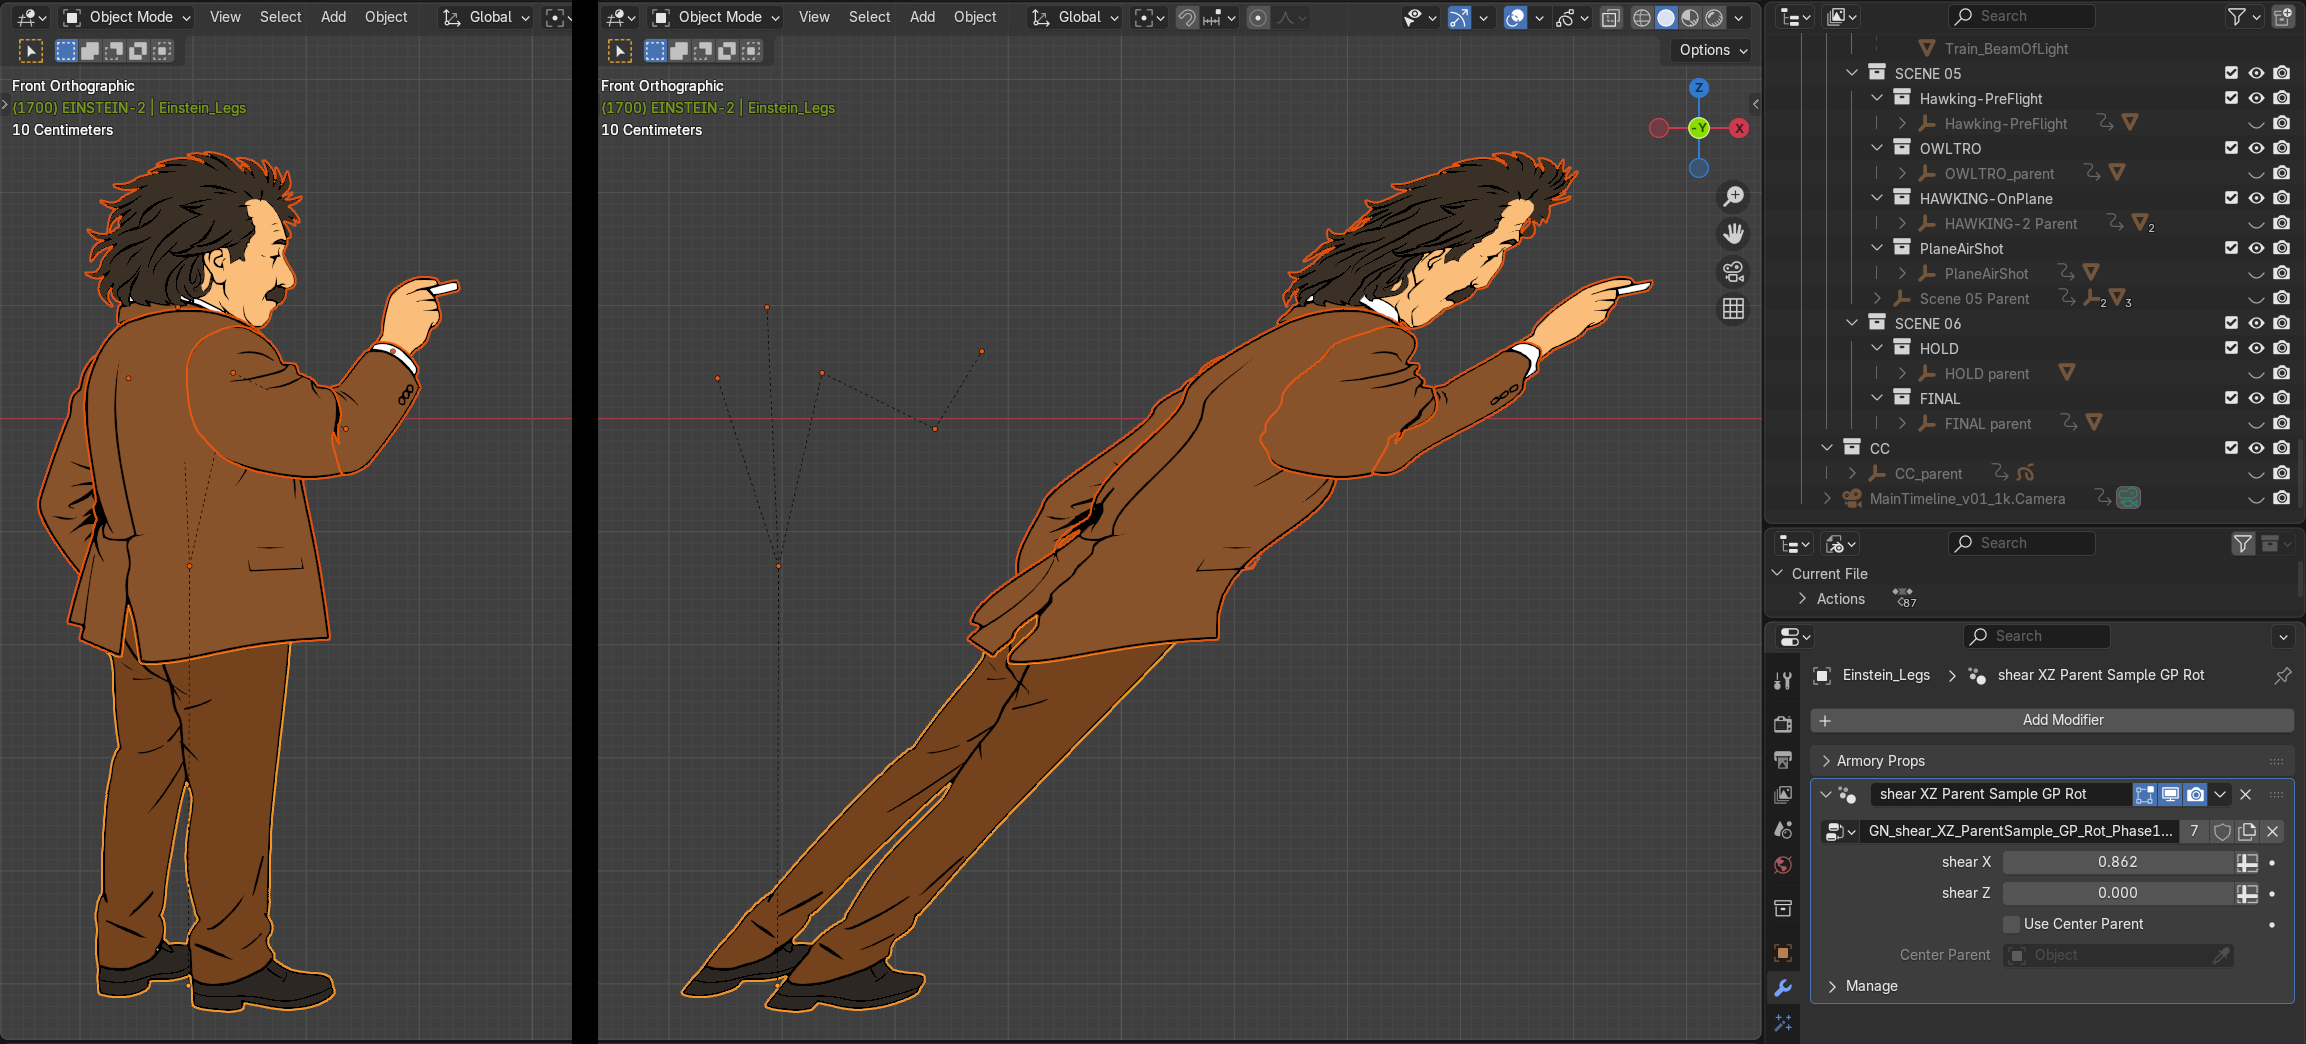The image size is (2306, 1044).
Task: Open Object Mode dropdown in right viewport
Action: tap(714, 17)
